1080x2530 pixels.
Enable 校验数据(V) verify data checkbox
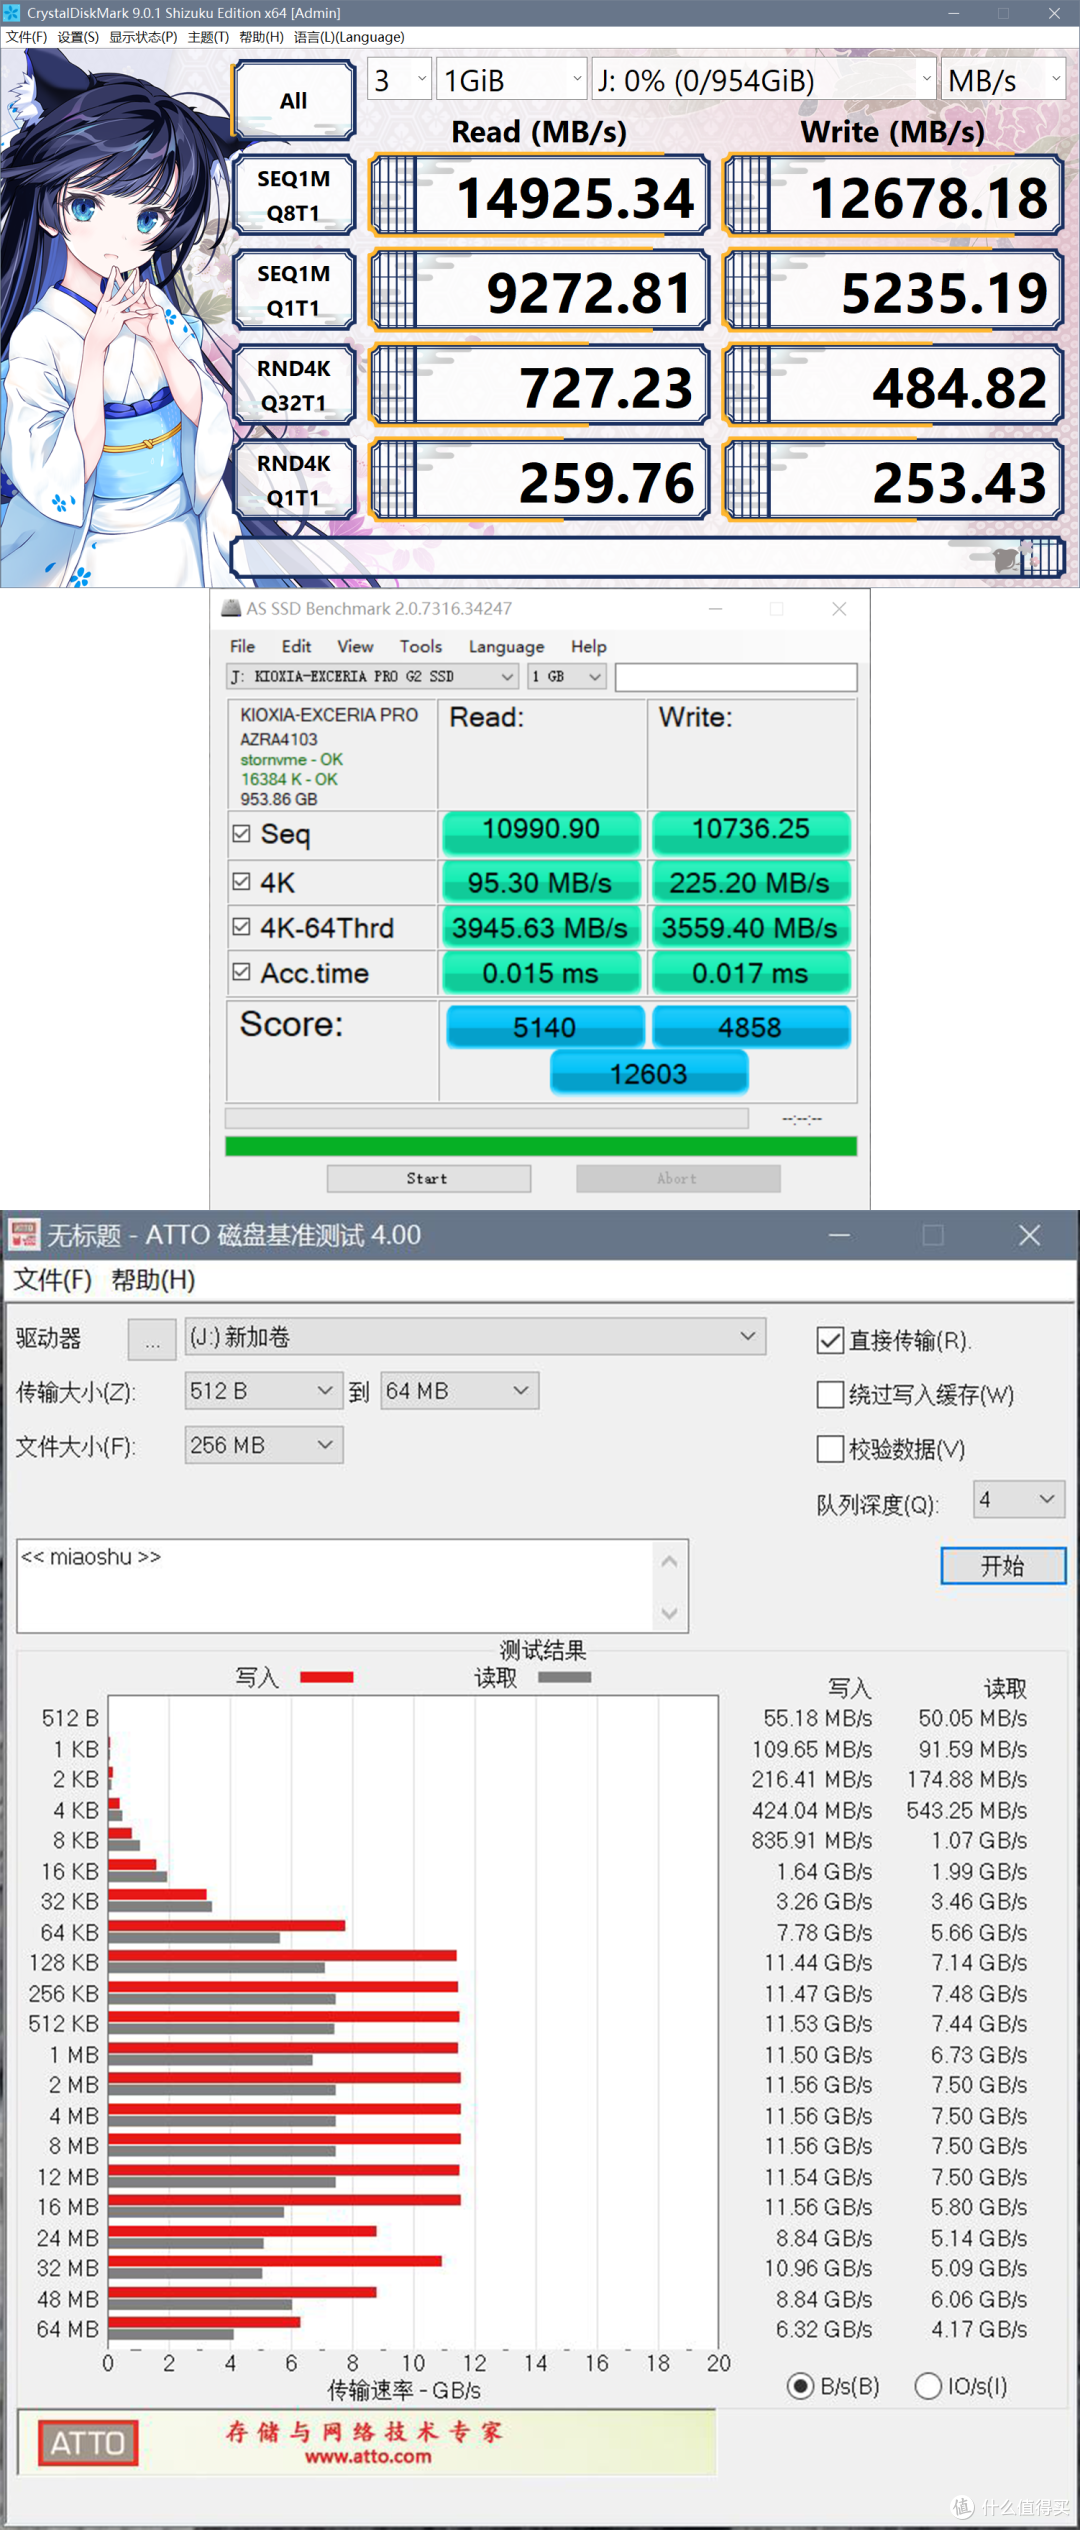point(830,1448)
